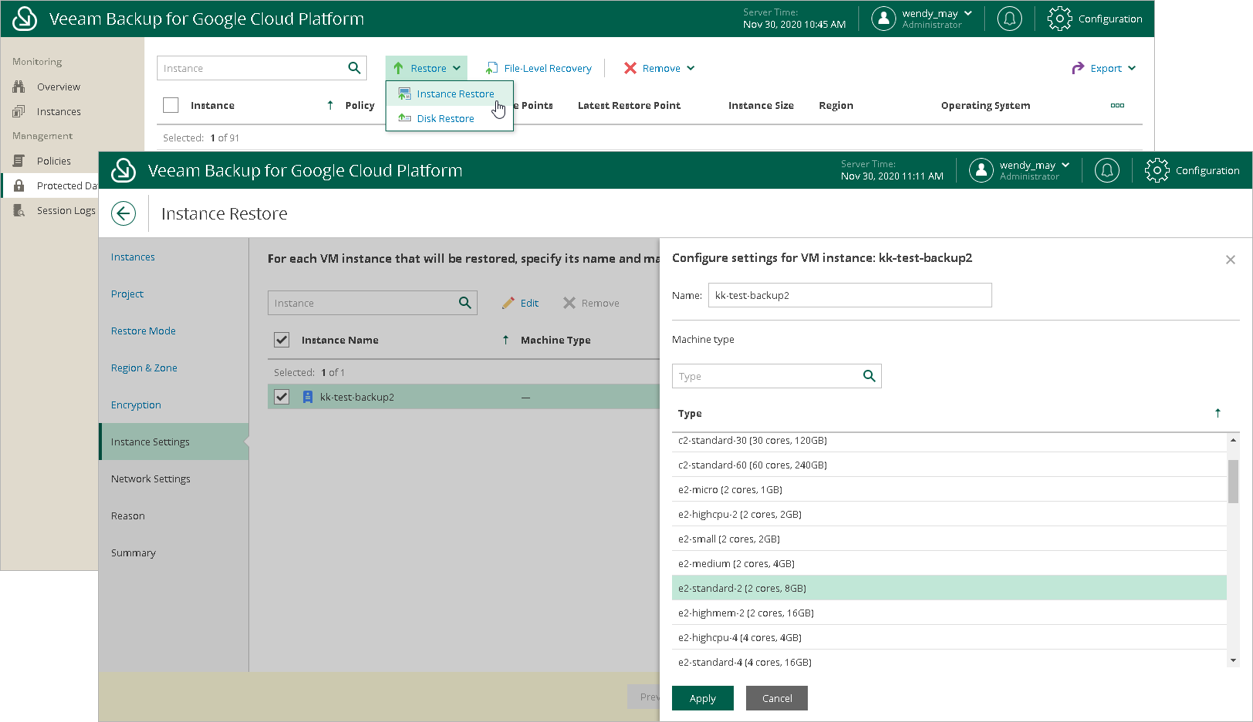The width and height of the screenshot is (1253, 722).
Task: Click the Cancel button
Action: [777, 698]
